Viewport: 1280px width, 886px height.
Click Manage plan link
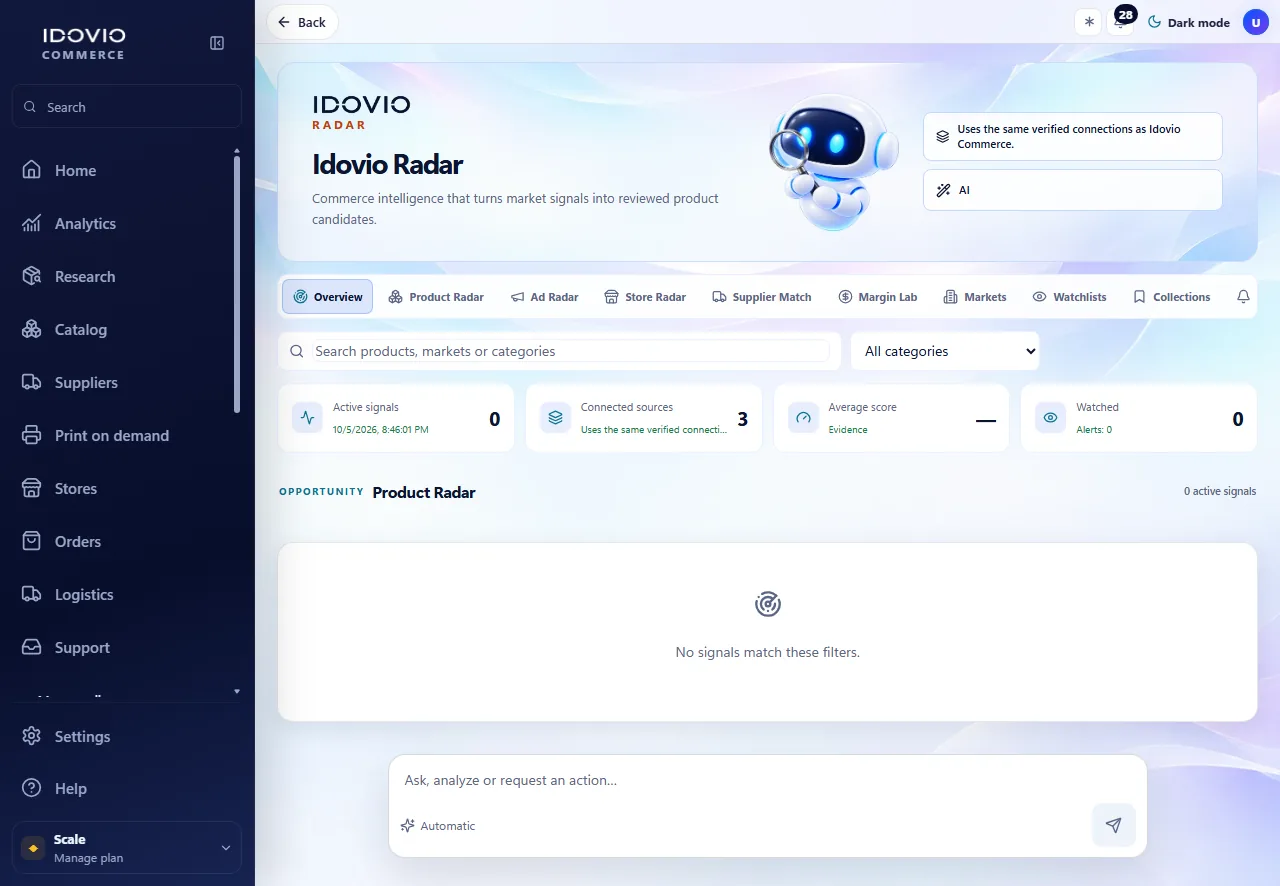[x=88, y=858]
